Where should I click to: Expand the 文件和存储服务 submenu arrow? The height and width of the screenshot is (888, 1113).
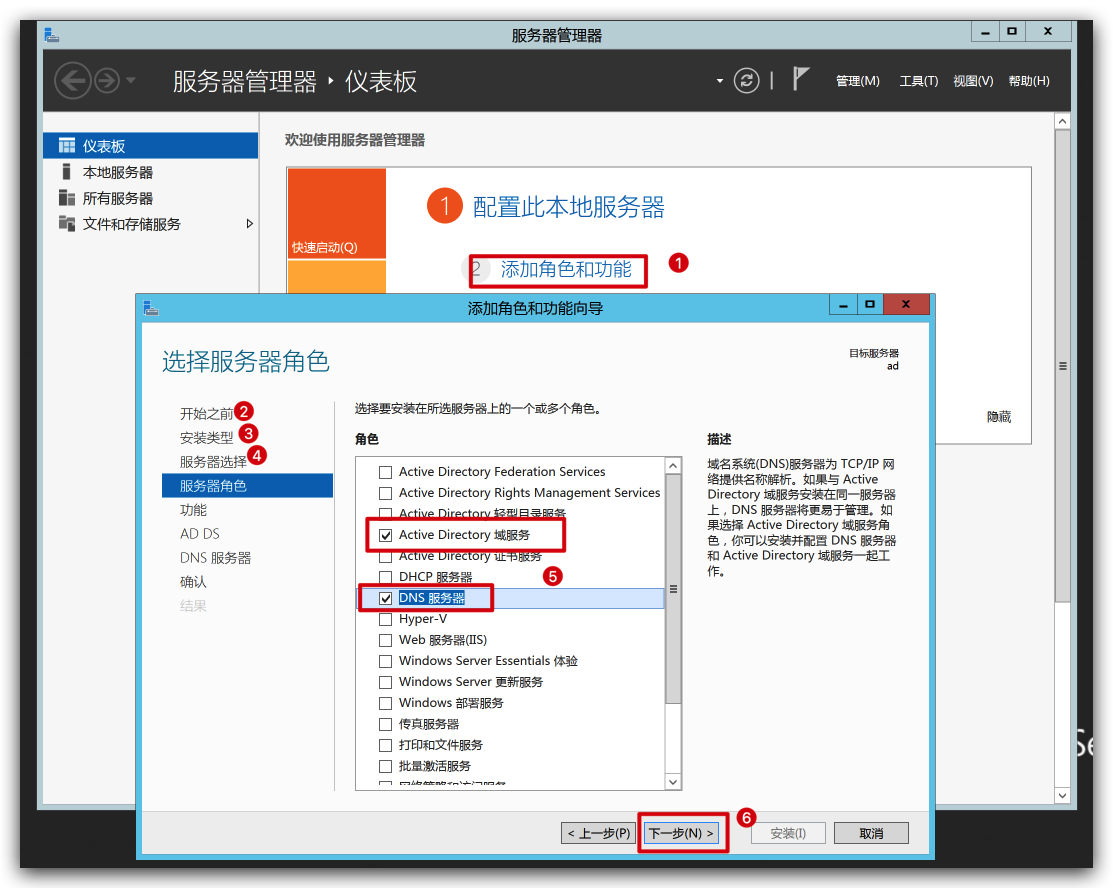click(x=250, y=224)
